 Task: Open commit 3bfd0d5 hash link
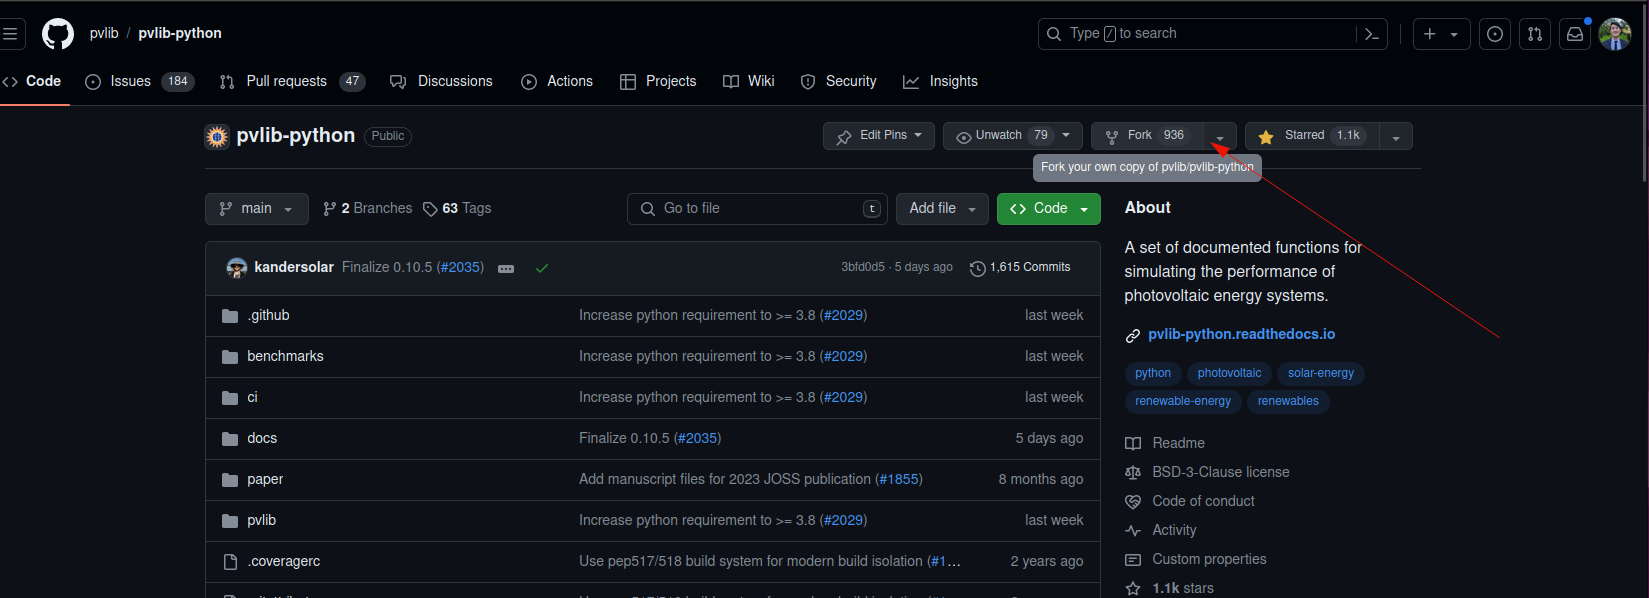pyautogui.click(x=863, y=267)
